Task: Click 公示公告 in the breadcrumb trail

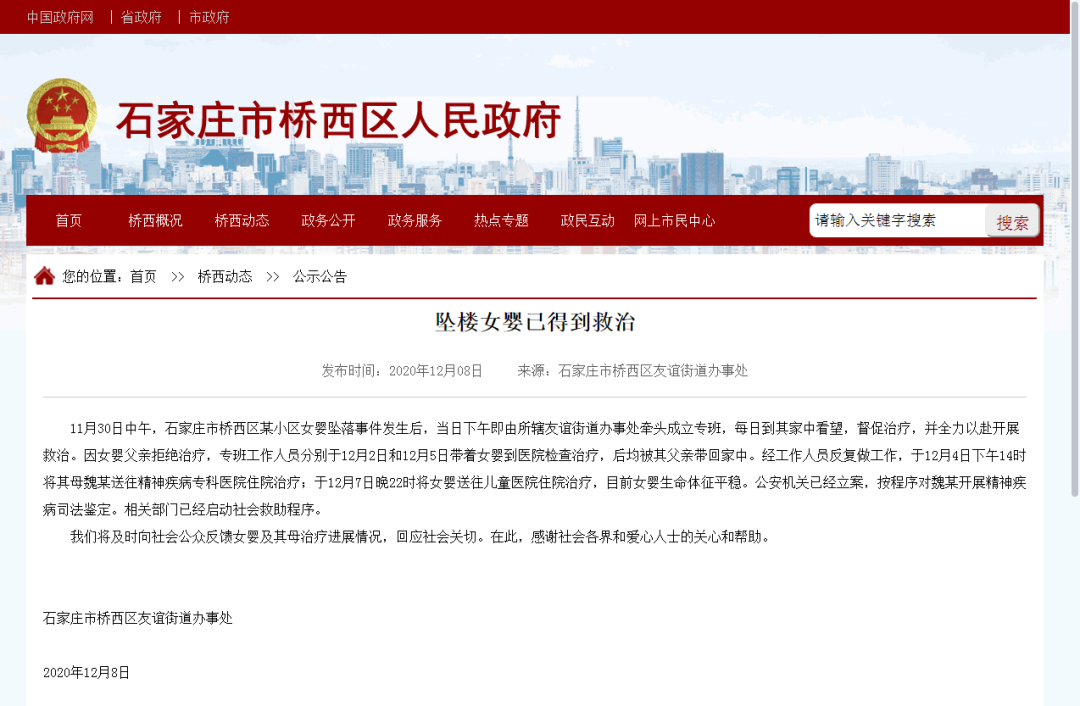Action: [x=320, y=277]
